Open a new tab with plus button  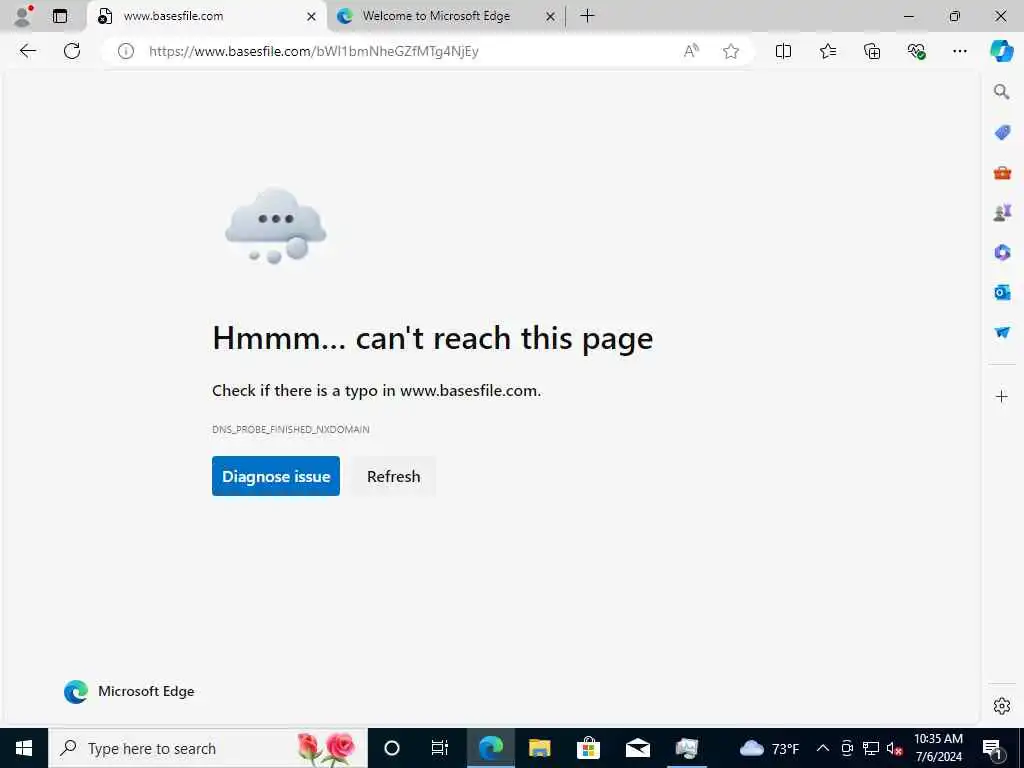587,16
